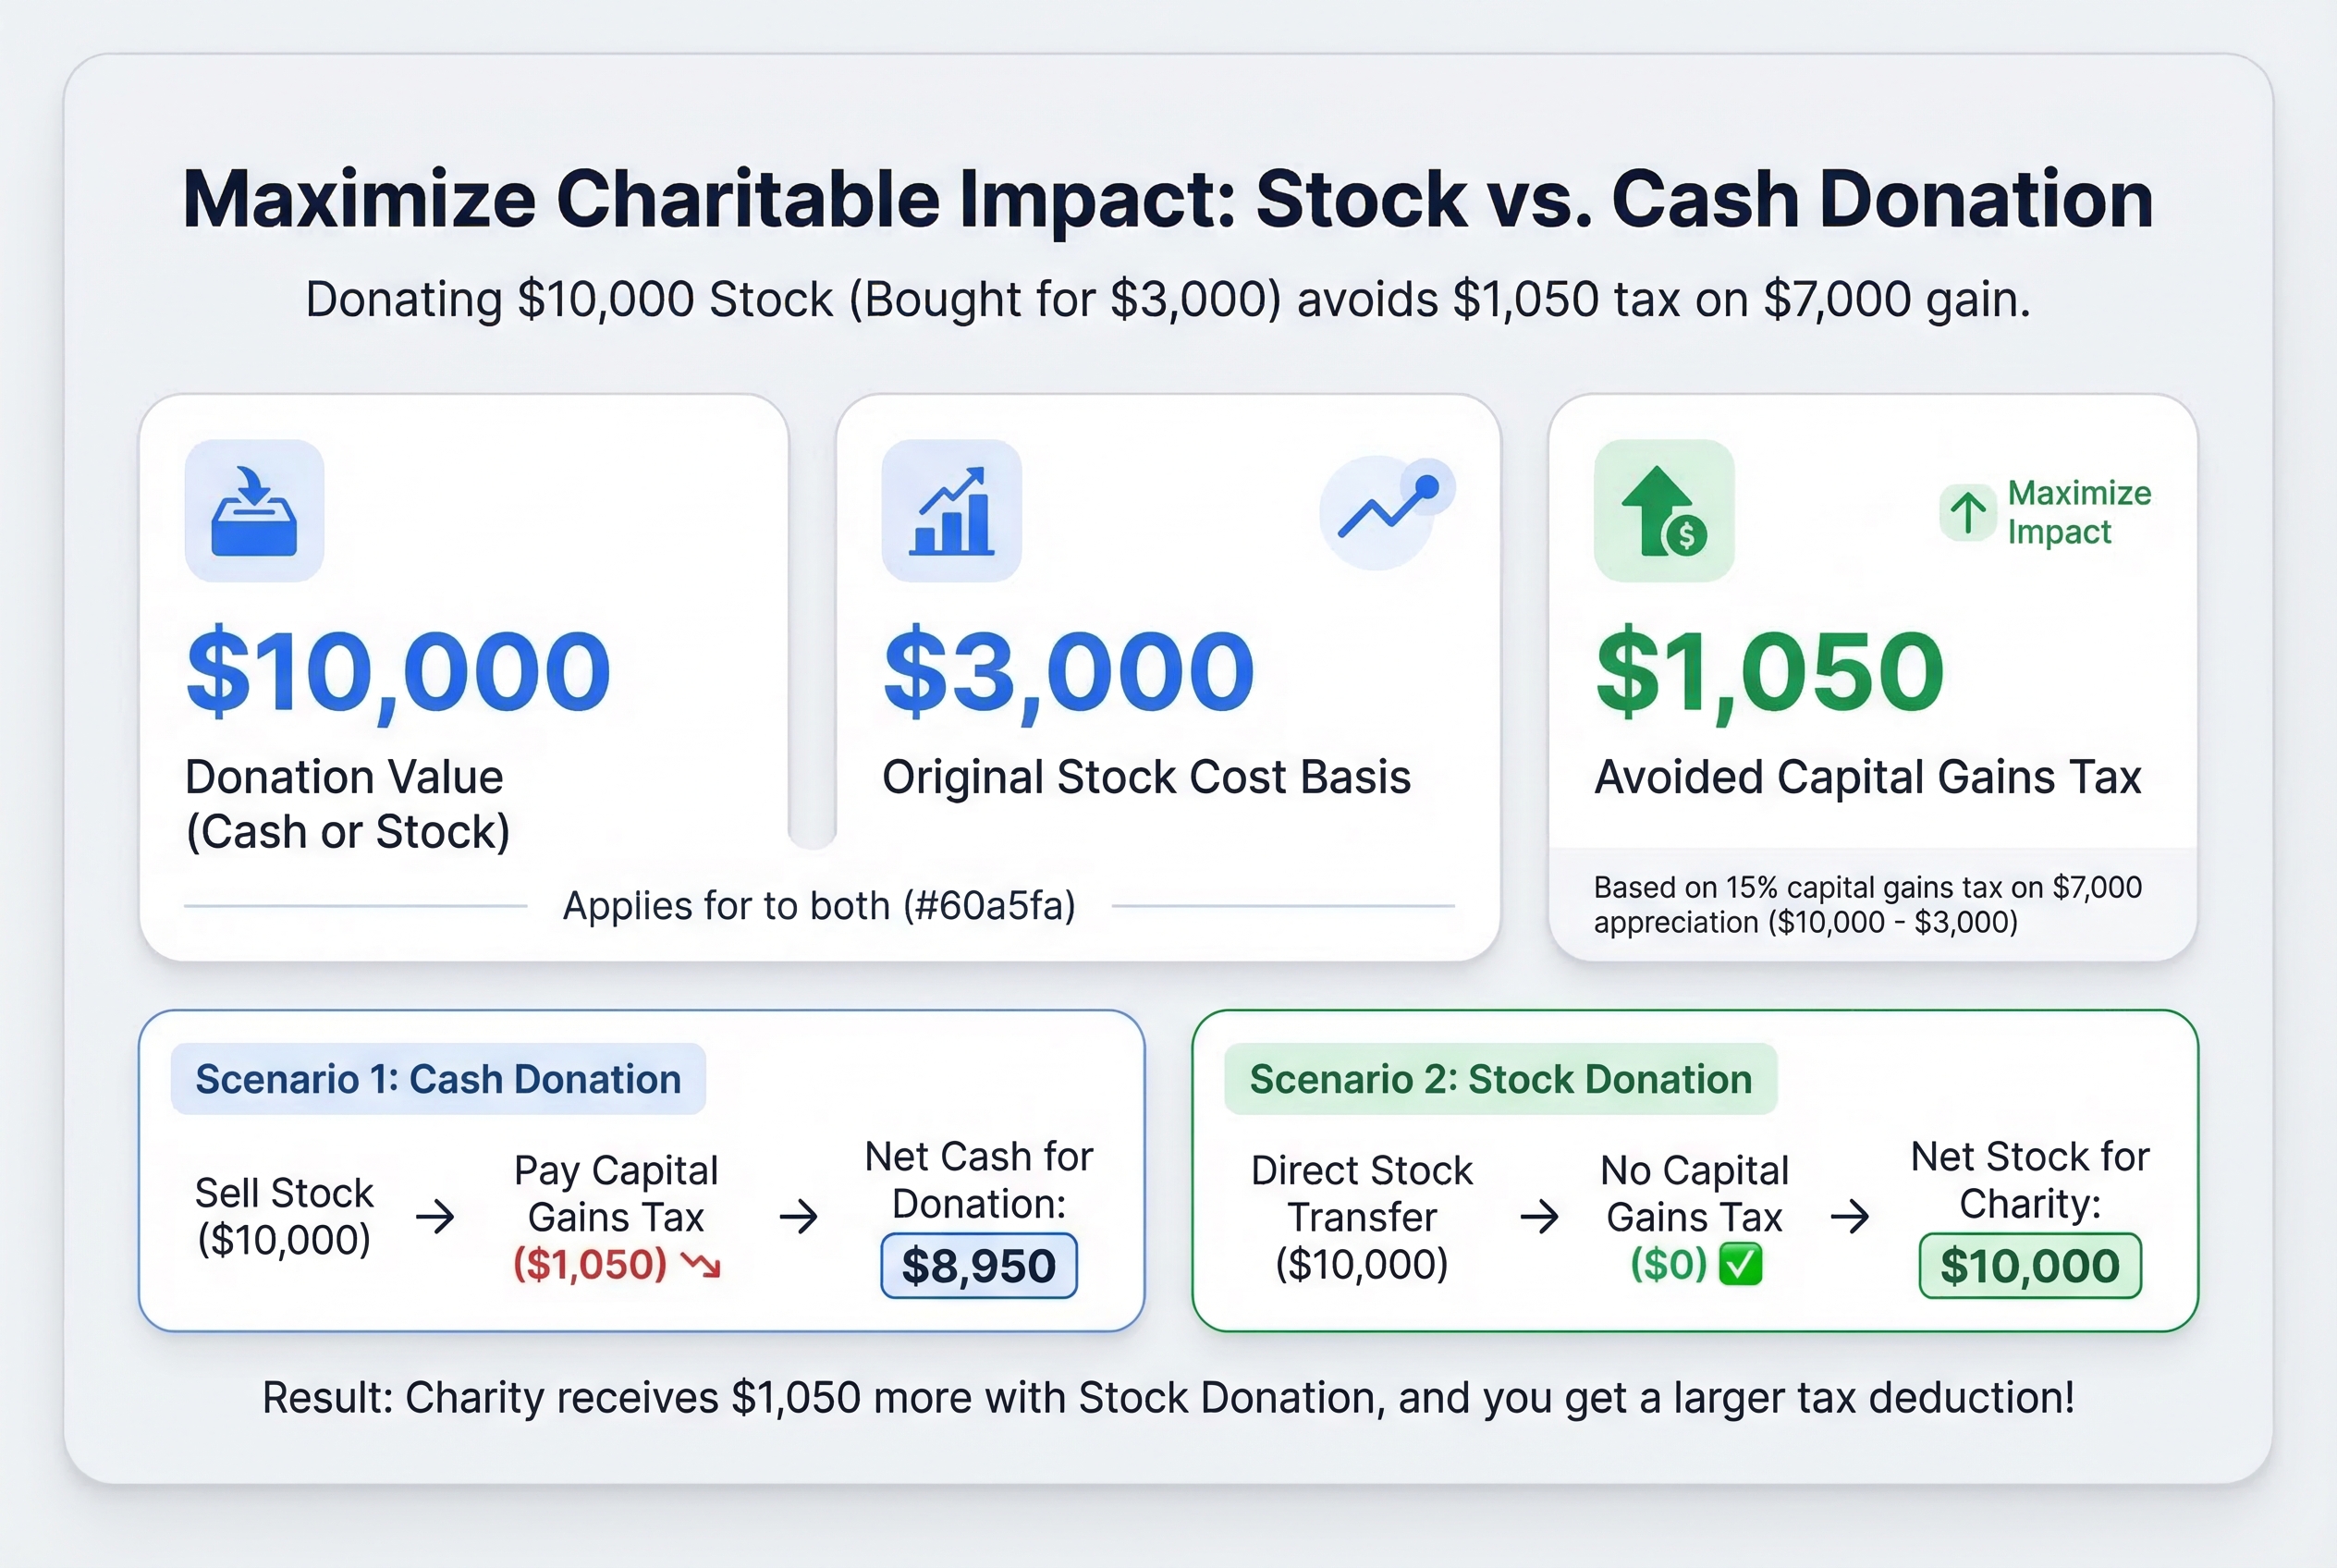Click the red downward trend arrow
Viewport: 2337px width, 1568px height.
pyautogui.click(x=701, y=1266)
